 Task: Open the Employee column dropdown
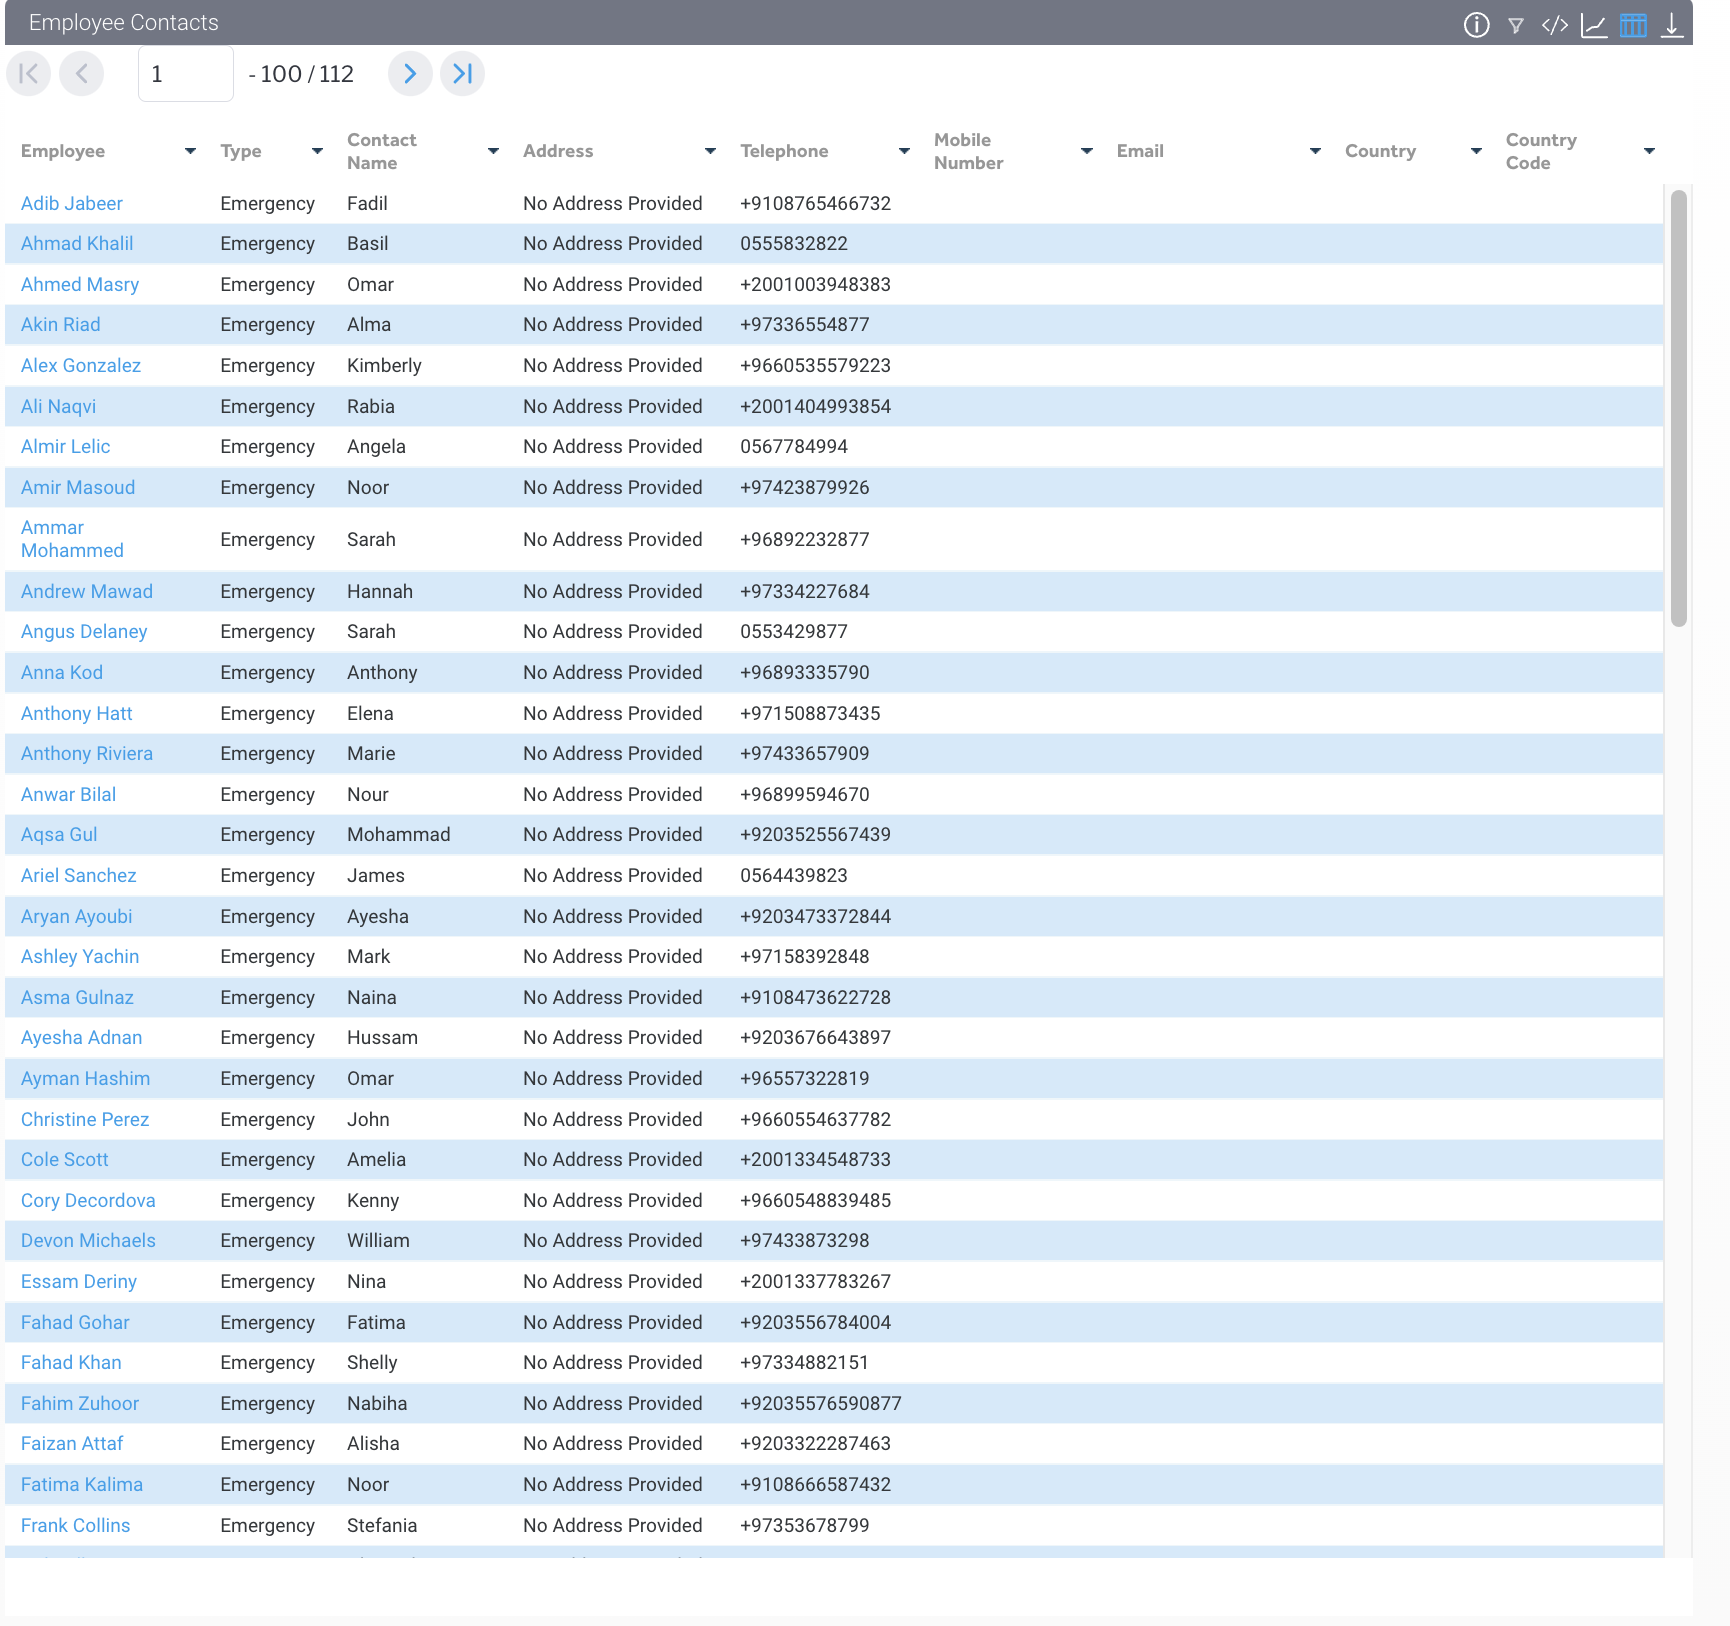tap(189, 151)
